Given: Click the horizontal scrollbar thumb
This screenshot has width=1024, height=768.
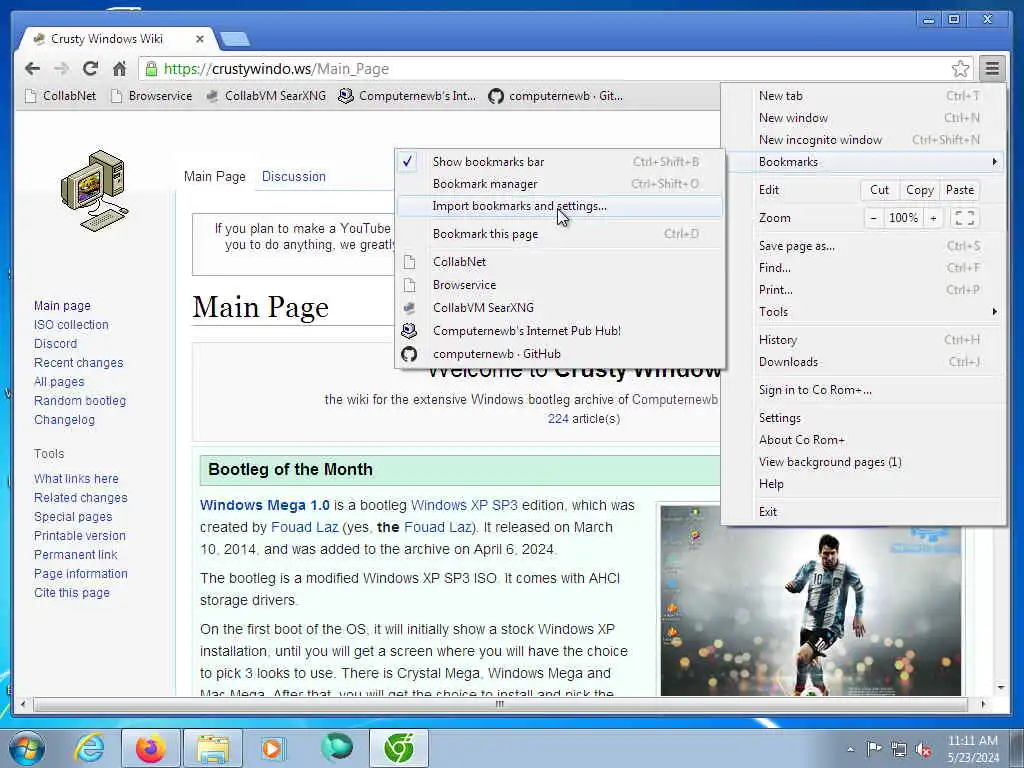Looking at the screenshot, I should pyautogui.click(x=500, y=704).
